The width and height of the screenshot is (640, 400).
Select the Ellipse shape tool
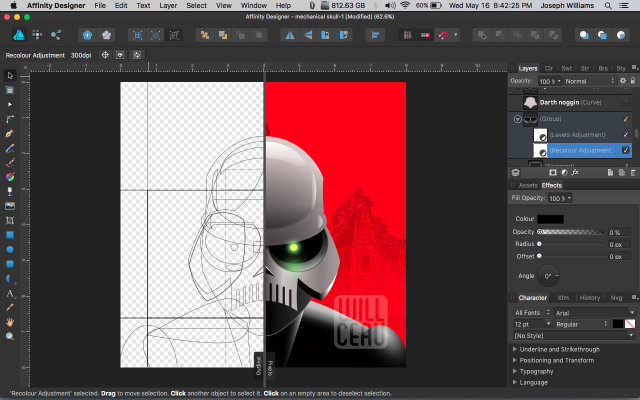pos(10,249)
